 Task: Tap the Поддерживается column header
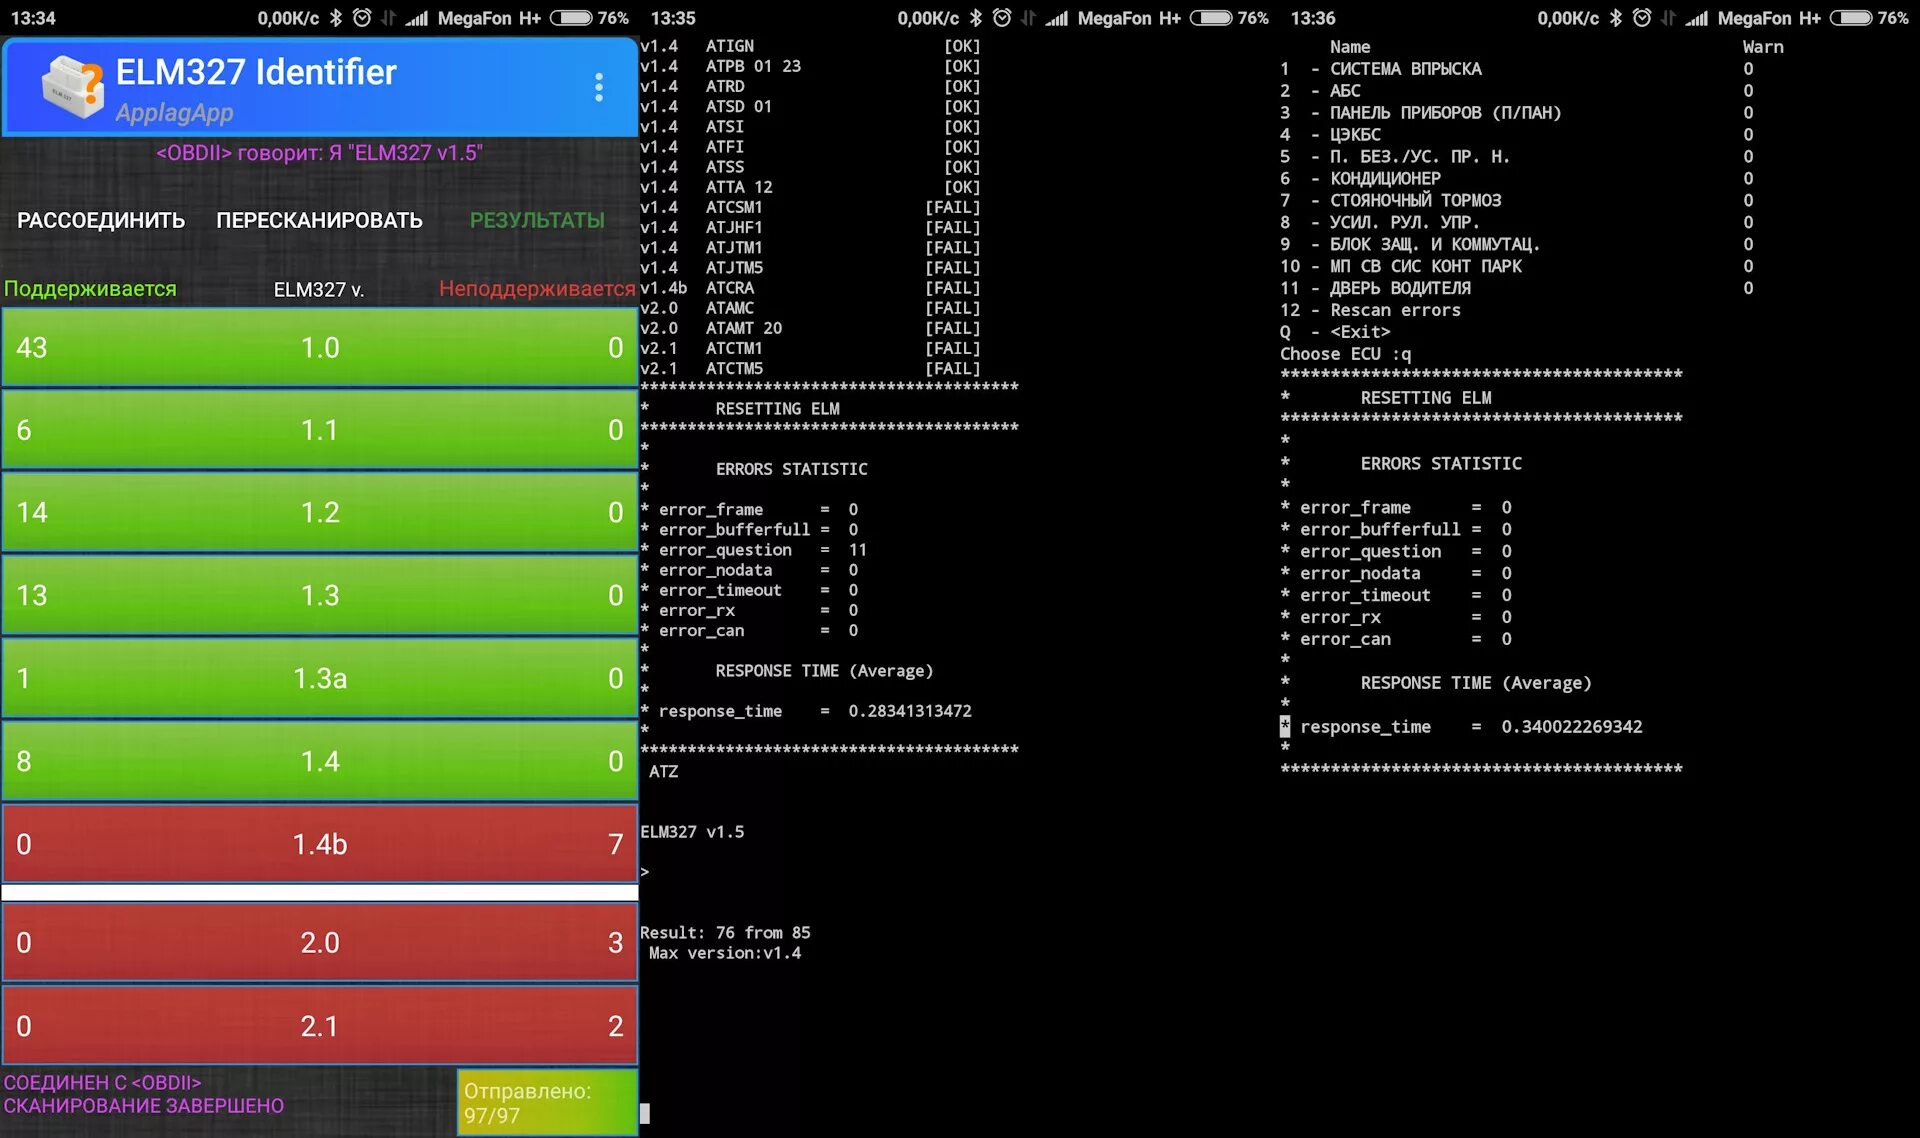(x=90, y=289)
